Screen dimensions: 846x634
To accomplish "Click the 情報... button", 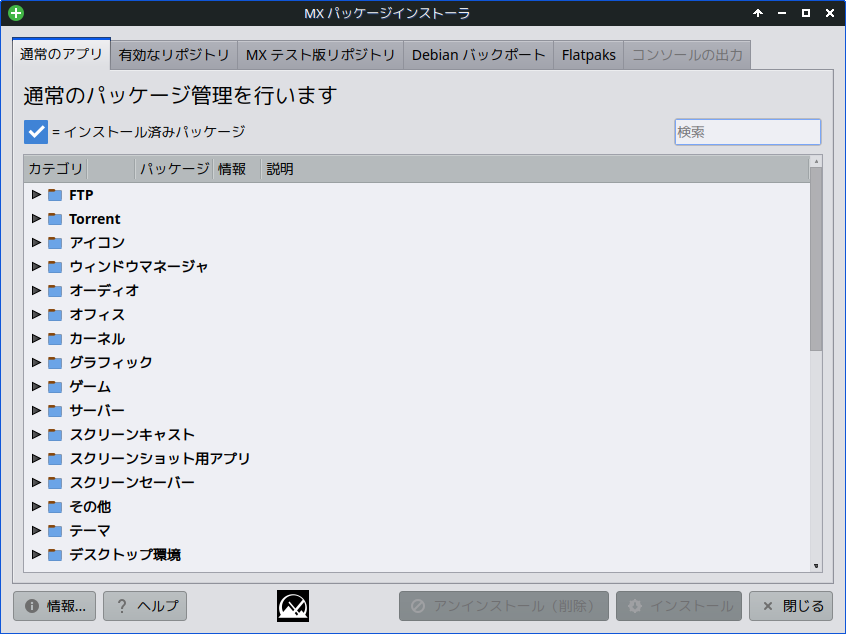I will pyautogui.click(x=54, y=606).
